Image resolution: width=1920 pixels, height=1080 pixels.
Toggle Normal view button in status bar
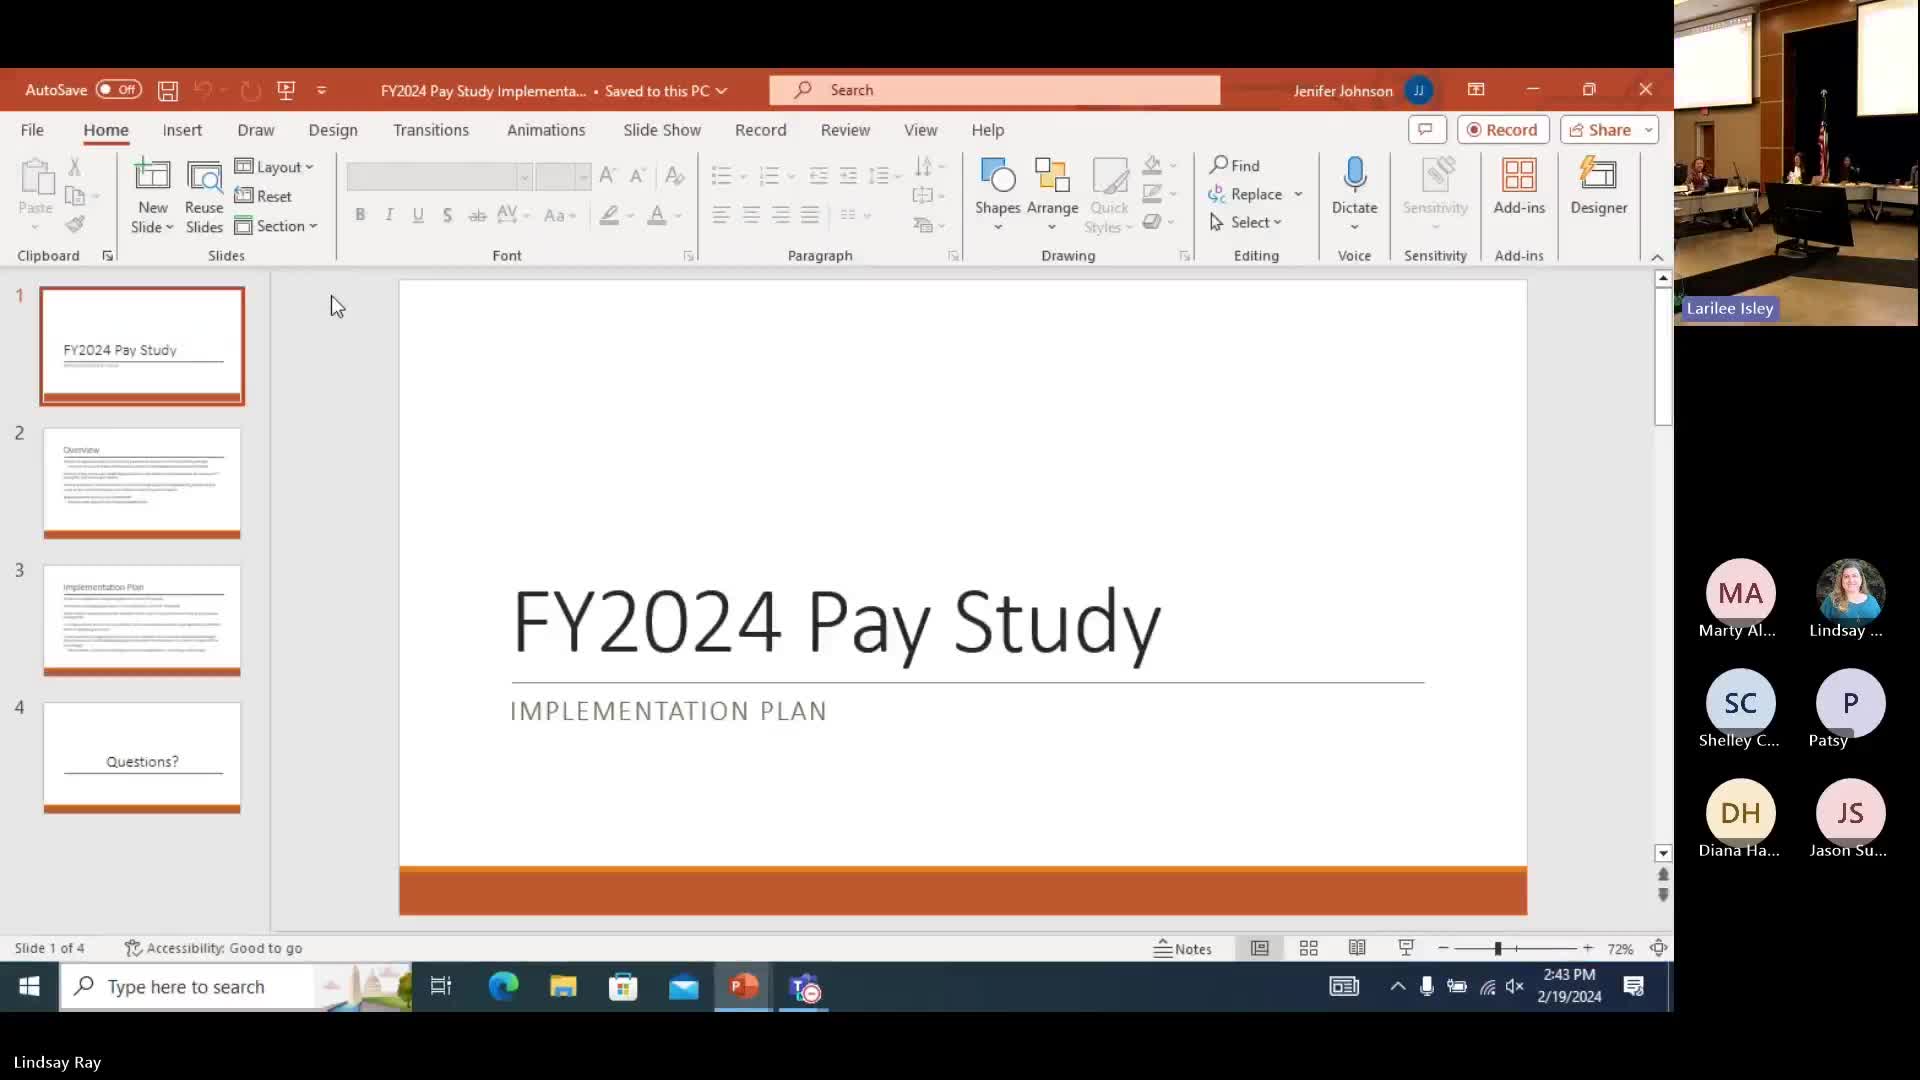[1259, 948]
